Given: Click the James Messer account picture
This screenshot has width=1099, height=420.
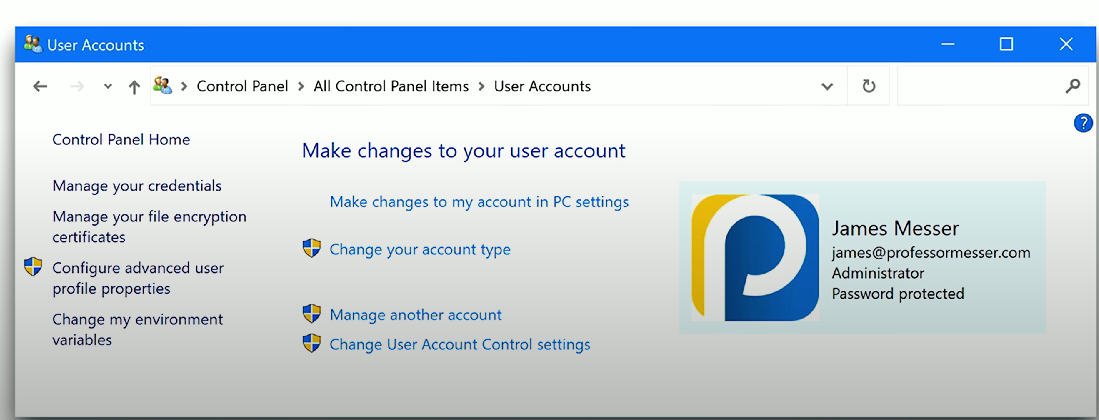Looking at the screenshot, I should [755, 257].
